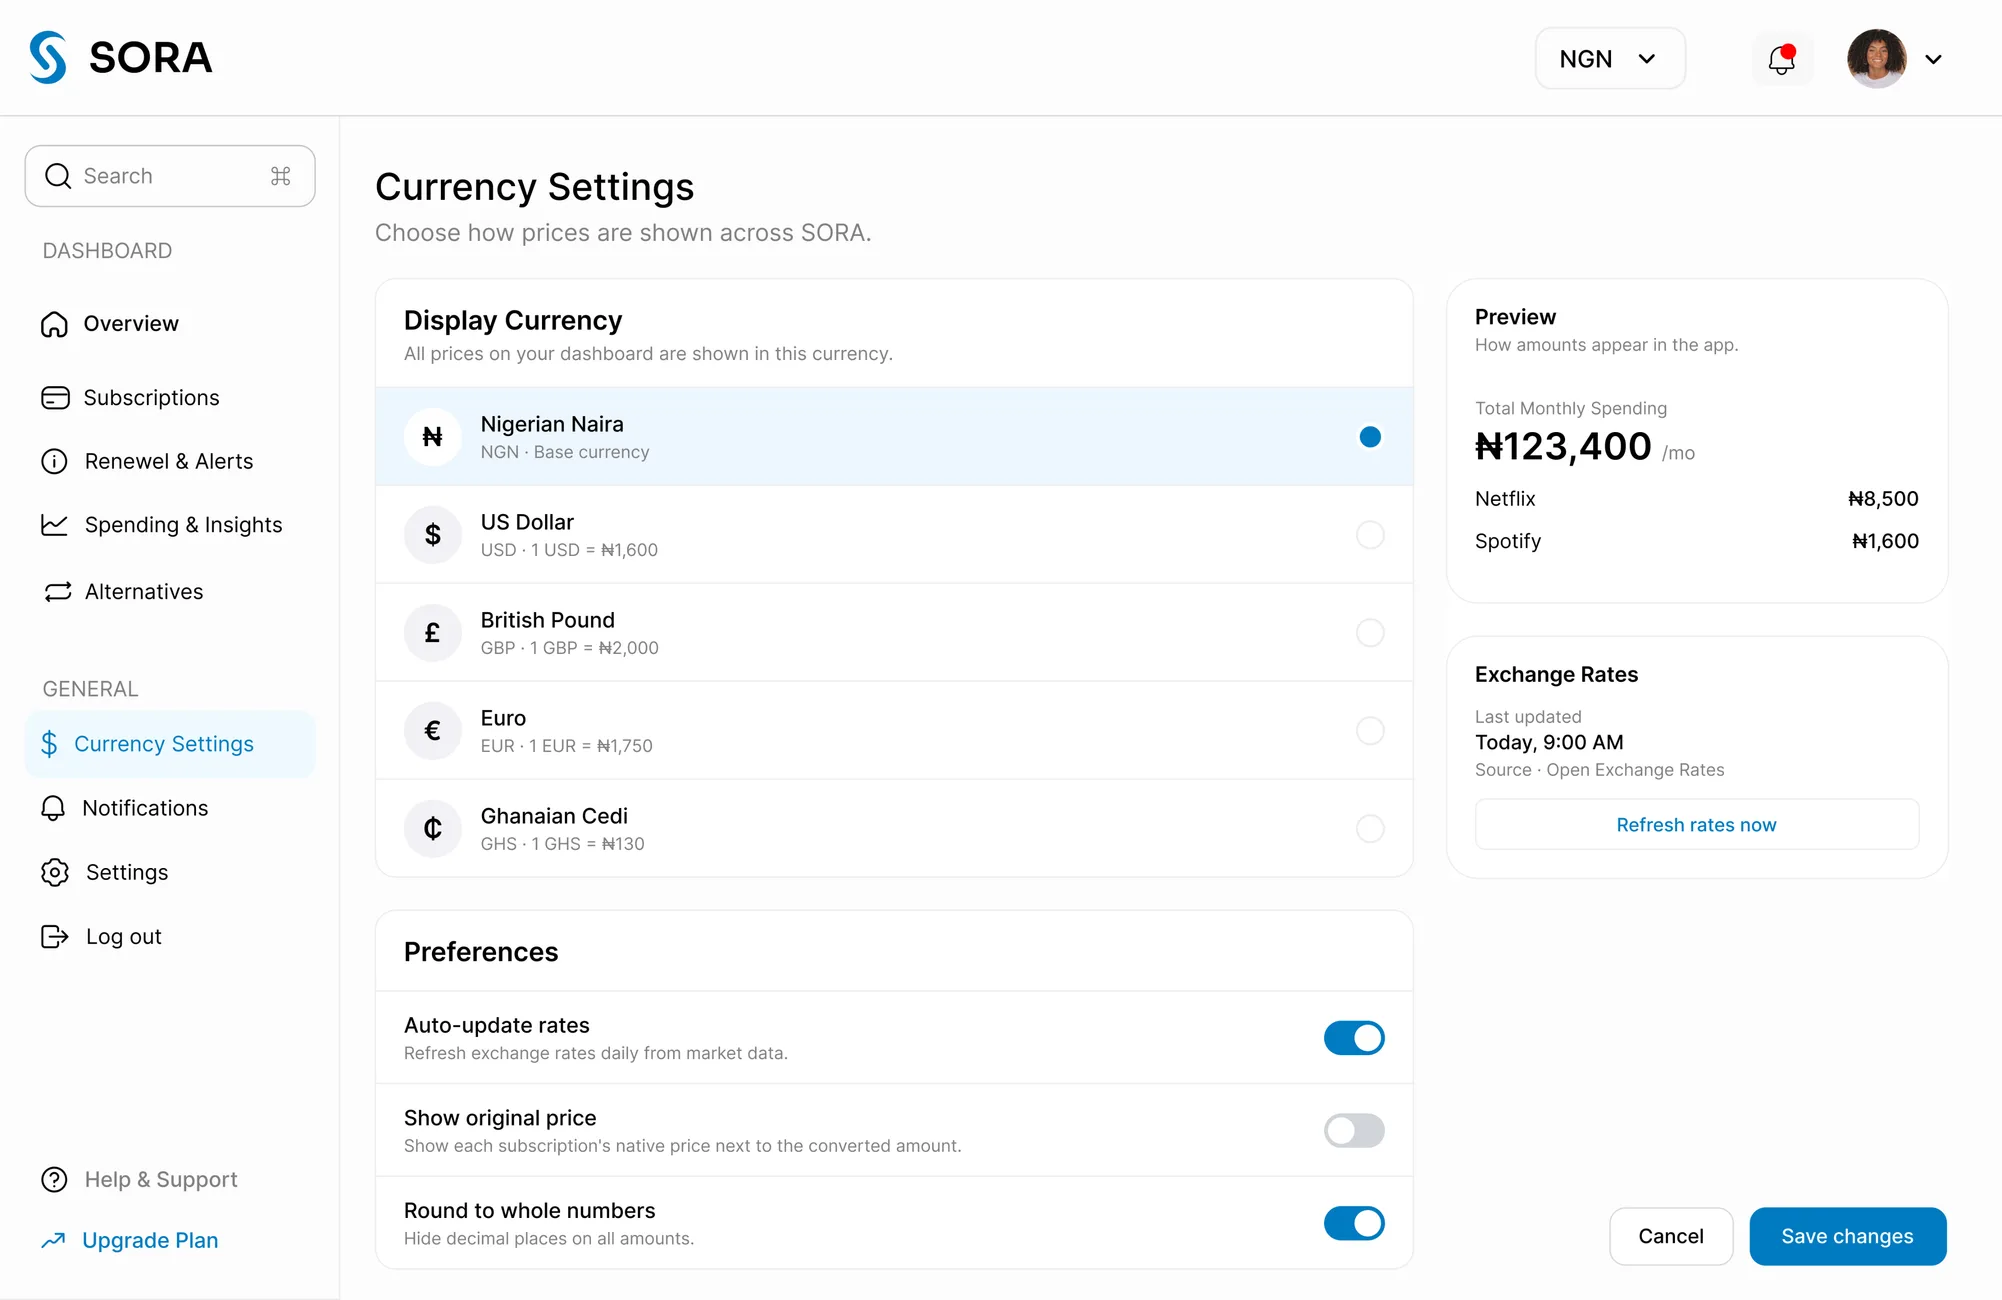Click the Subscriptions card icon
The width and height of the screenshot is (2002, 1300).
55,398
